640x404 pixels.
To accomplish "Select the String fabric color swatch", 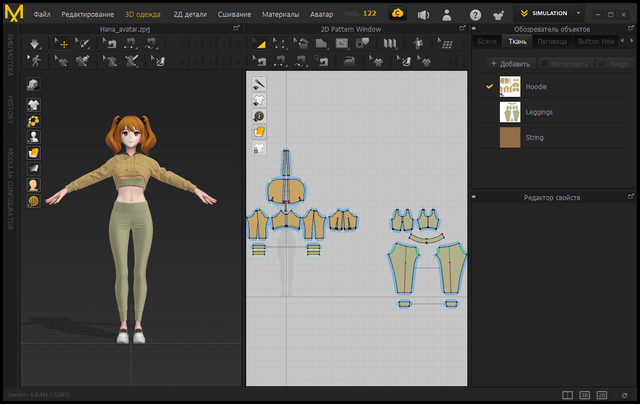I will [510, 137].
